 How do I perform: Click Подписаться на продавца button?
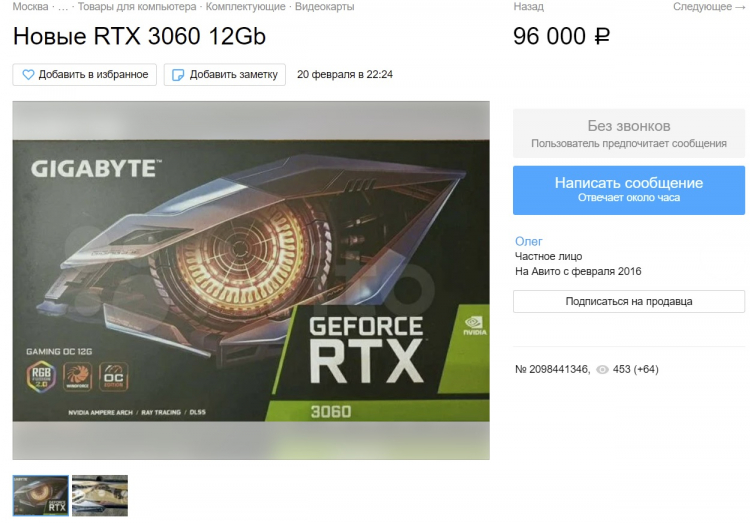pos(629,301)
